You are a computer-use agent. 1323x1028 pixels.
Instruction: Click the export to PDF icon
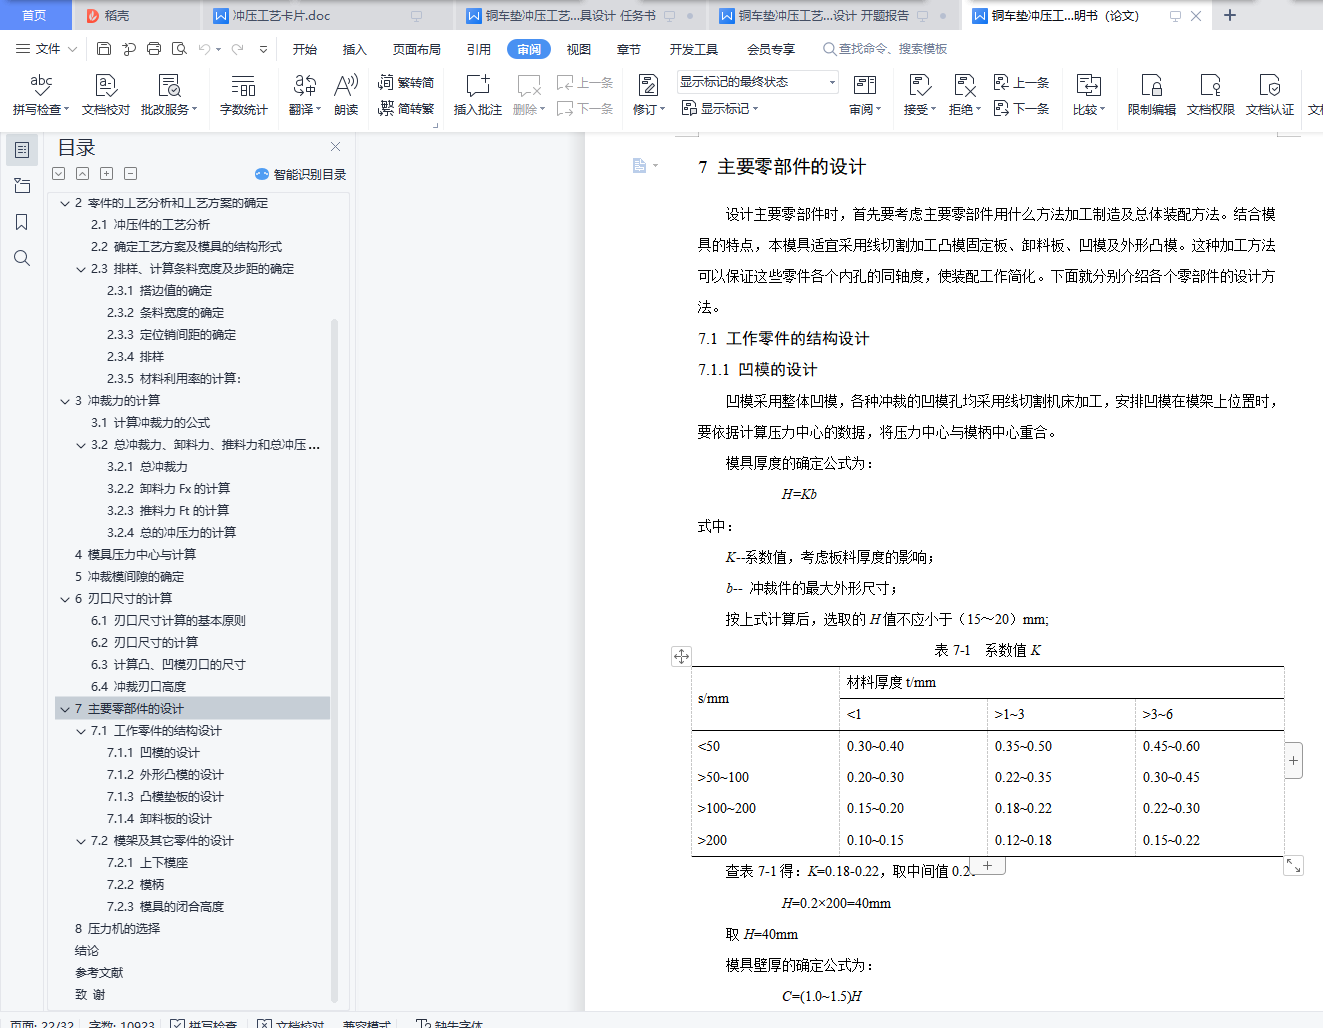pyautogui.click(x=129, y=49)
